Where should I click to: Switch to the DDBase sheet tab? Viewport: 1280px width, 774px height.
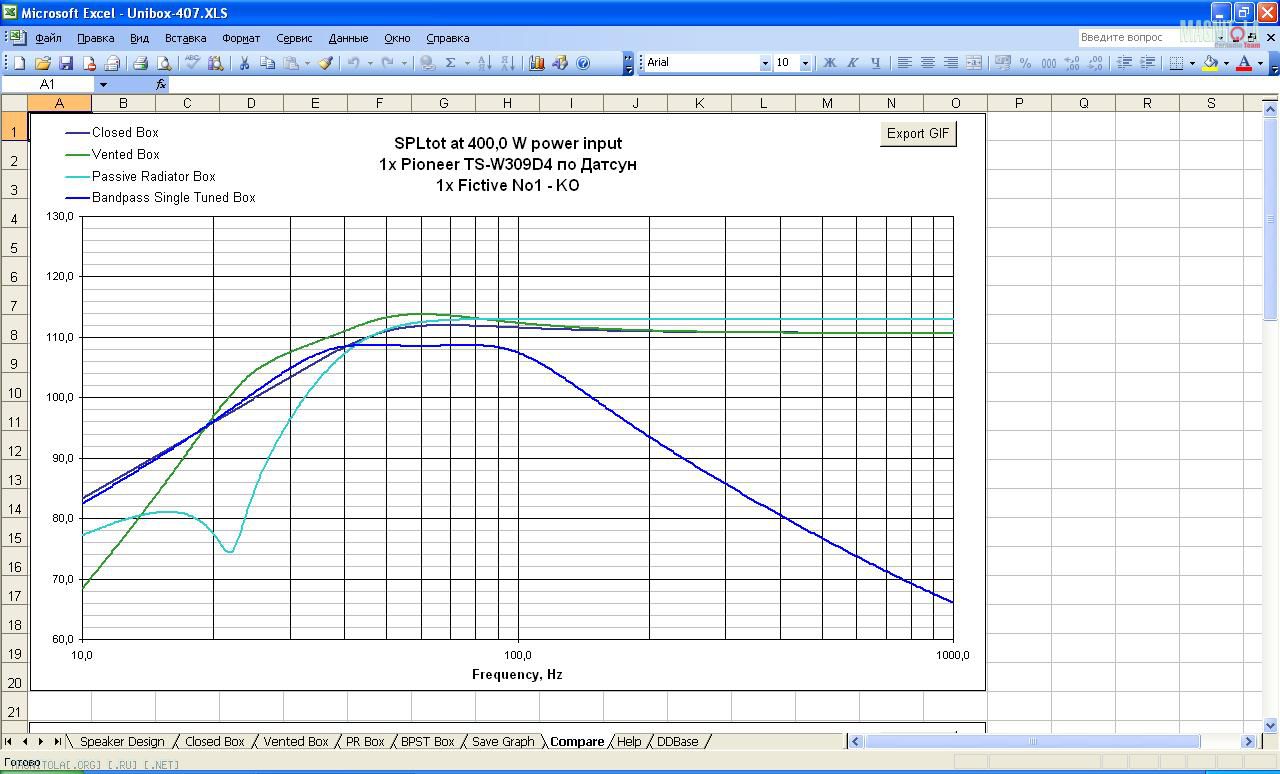tap(677, 741)
